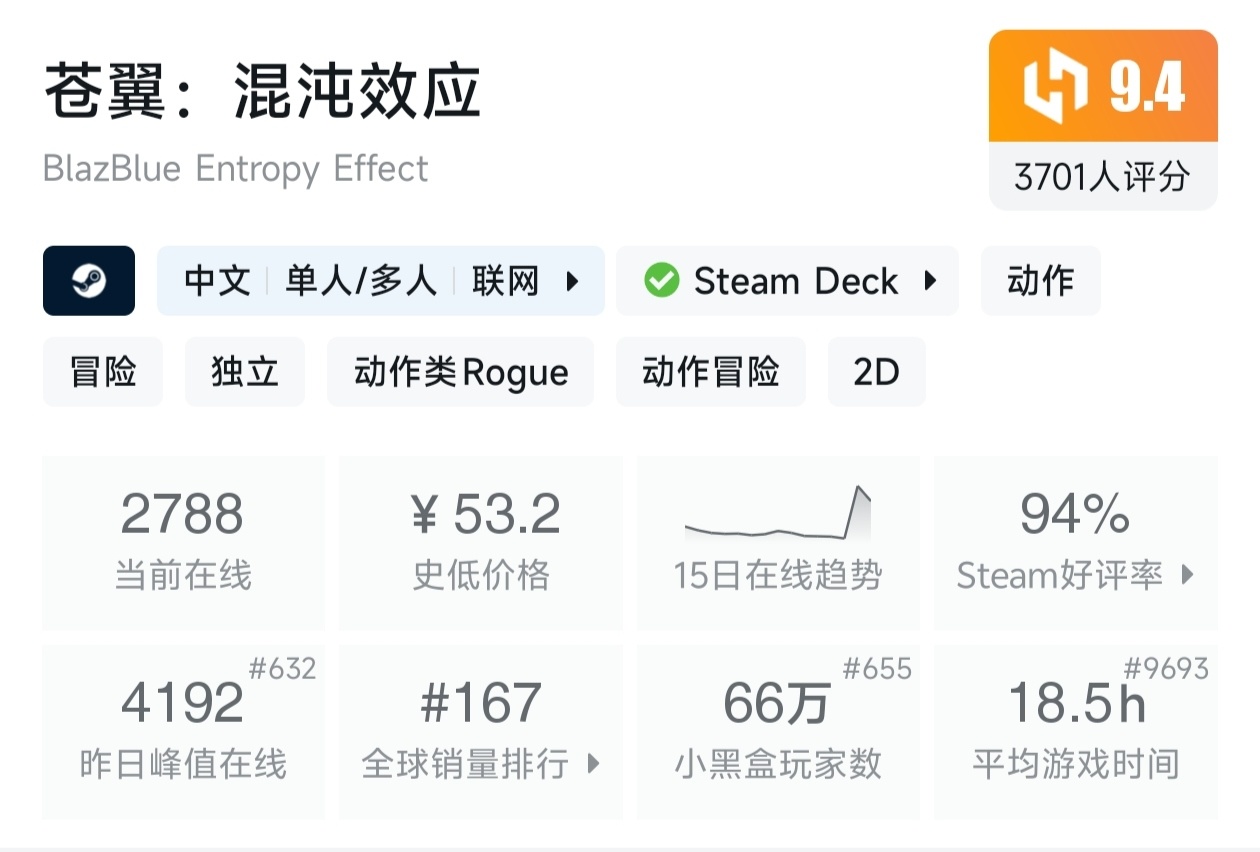Tap the 动作类Rogue tag

[x=460, y=372]
